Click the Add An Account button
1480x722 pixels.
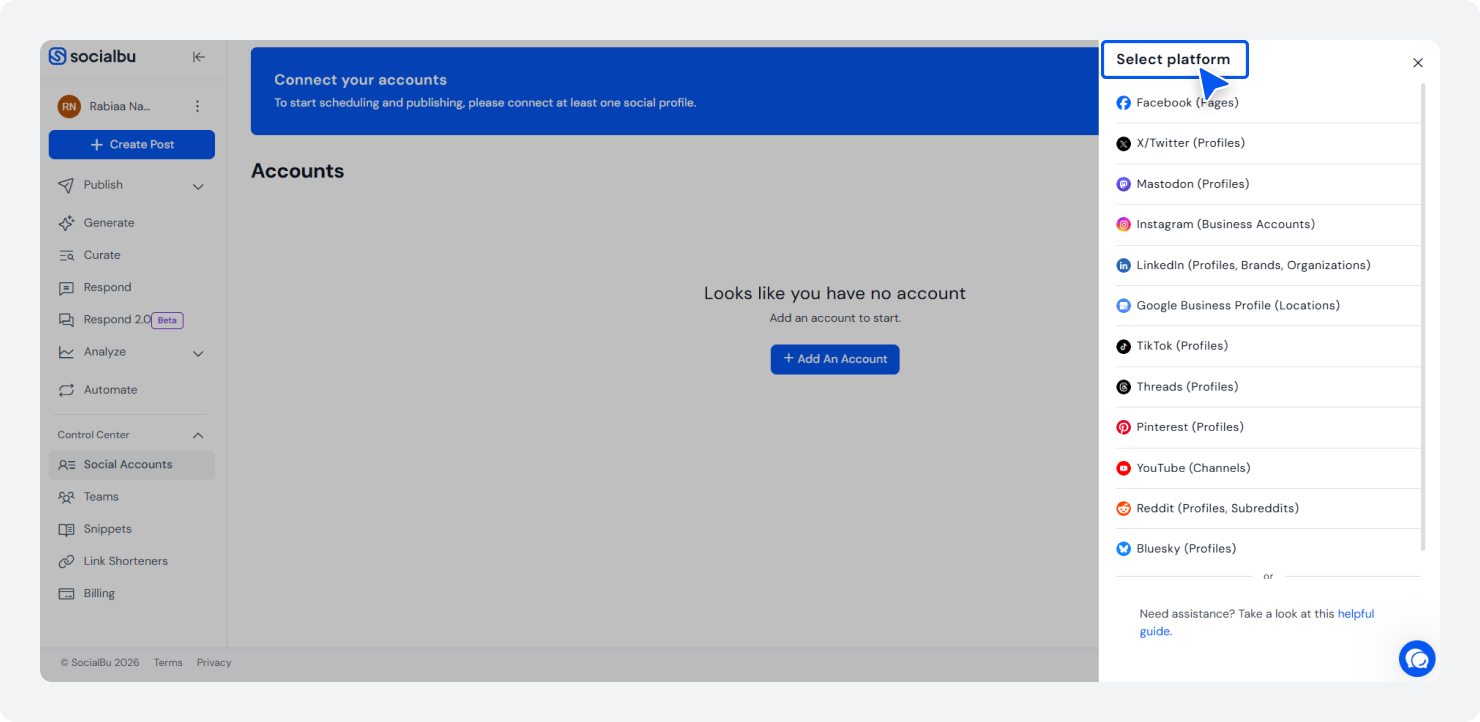click(x=835, y=359)
